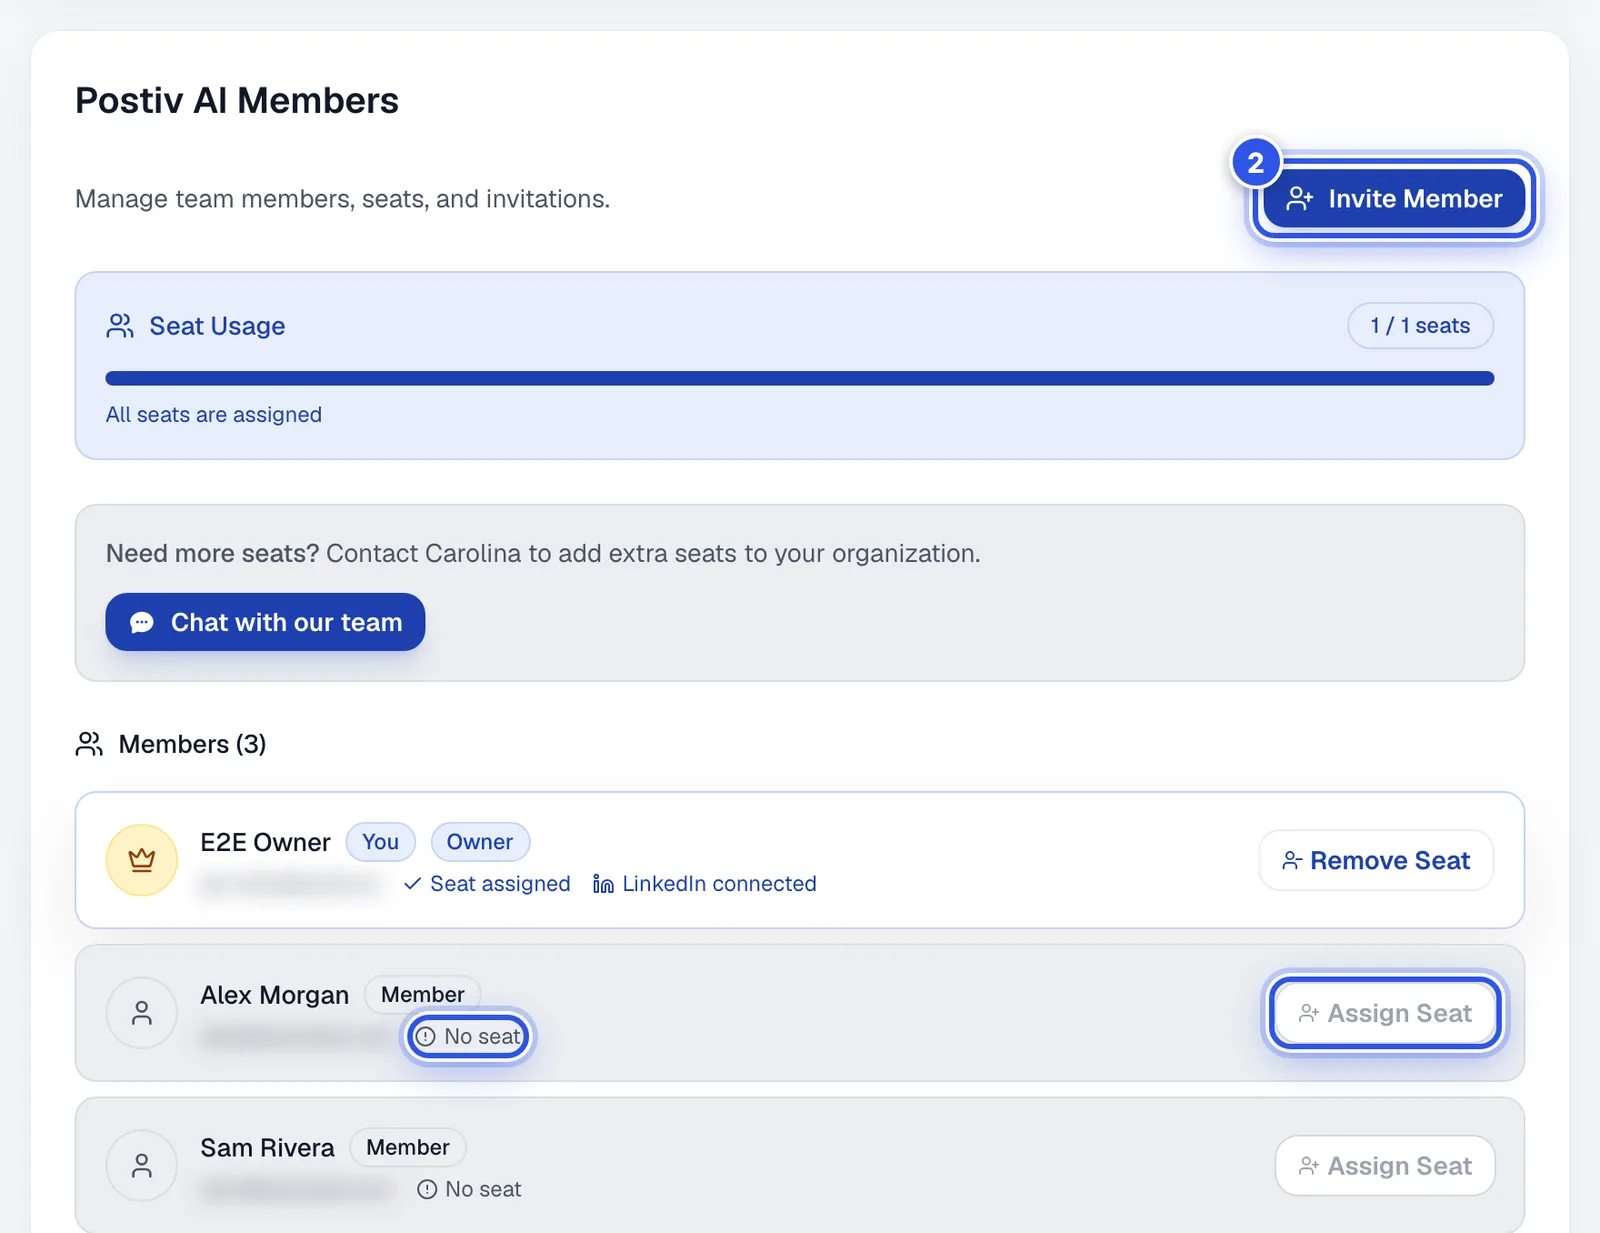Click the Postiv AI Members heading
Viewport: 1600px width, 1233px height.
(x=237, y=101)
